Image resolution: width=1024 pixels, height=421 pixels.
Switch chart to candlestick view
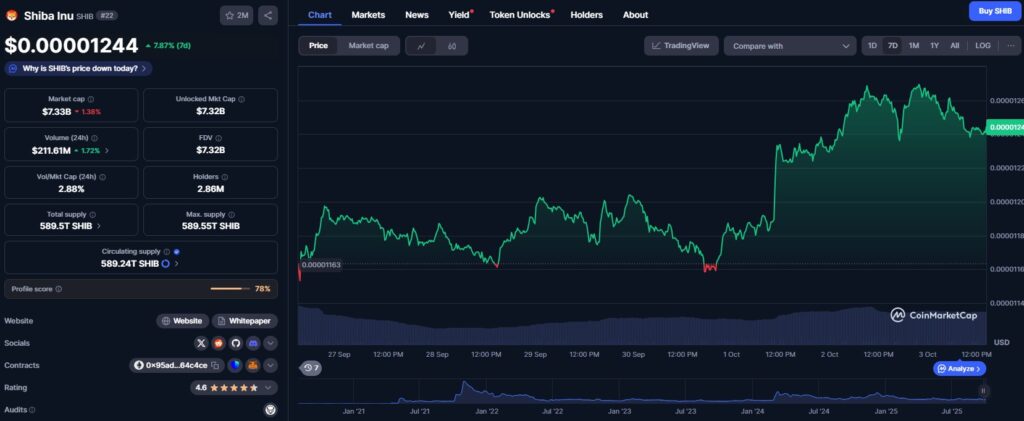(x=452, y=46)
